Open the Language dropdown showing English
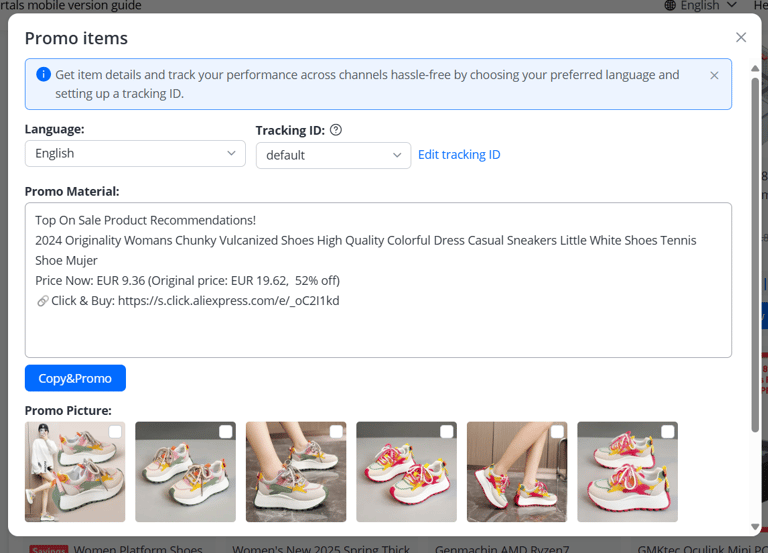Screen dimensions: 768x553 point(135,153)
